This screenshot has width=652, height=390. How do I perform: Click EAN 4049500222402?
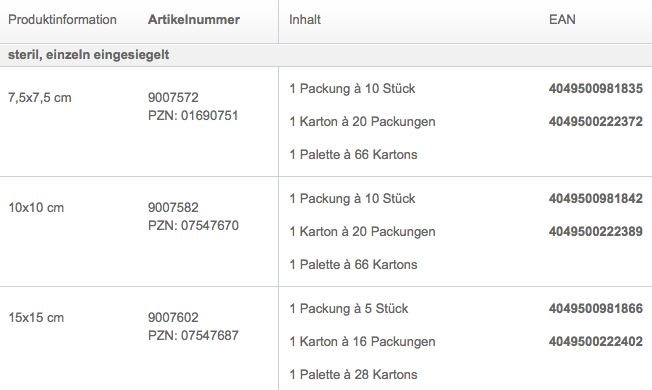pos(595,341)
